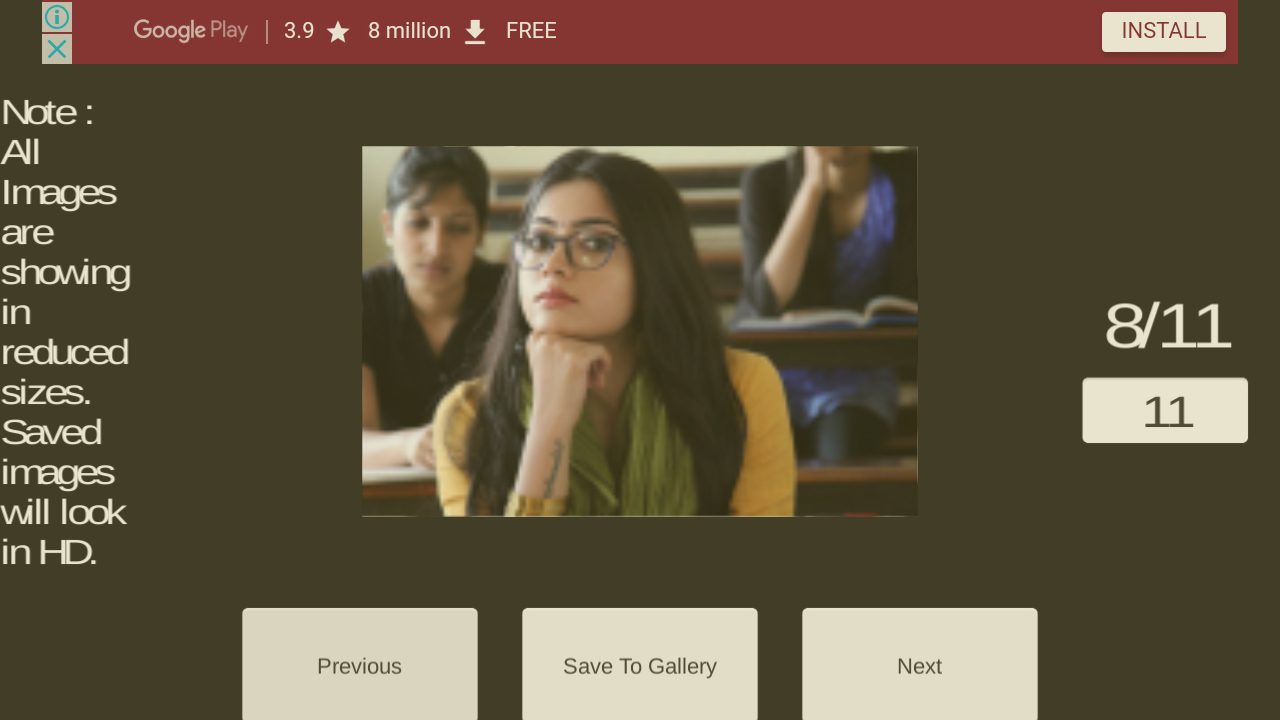Click the FREE label in the ad
Viewport: 1280px width, 720px height.
[531, 31]
